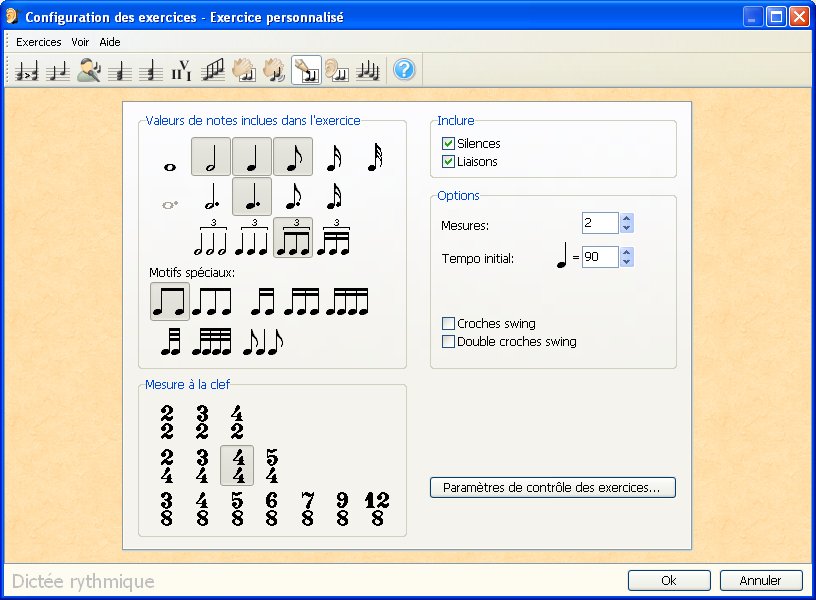This screenshot has height=600, width=816.
Task: Enable Double croches swing option
Action: (x=448, y=342)
